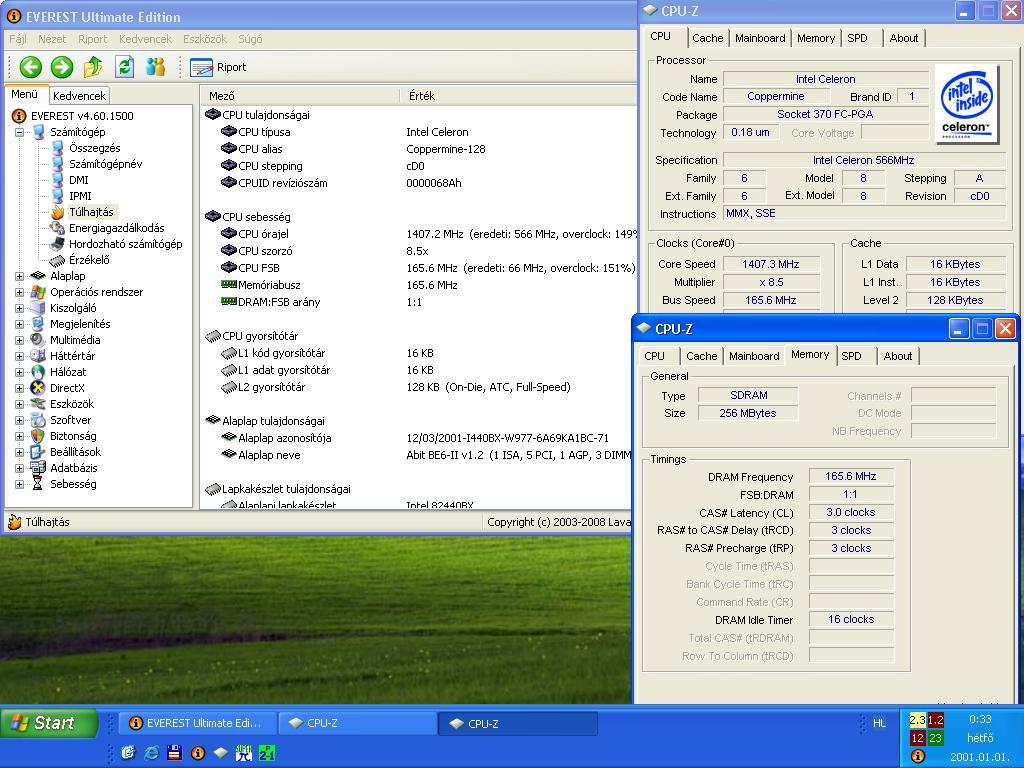Click the Up one level arrow icon
The height and width of the screenshot is (768, 1024).
tap(93, 67)
